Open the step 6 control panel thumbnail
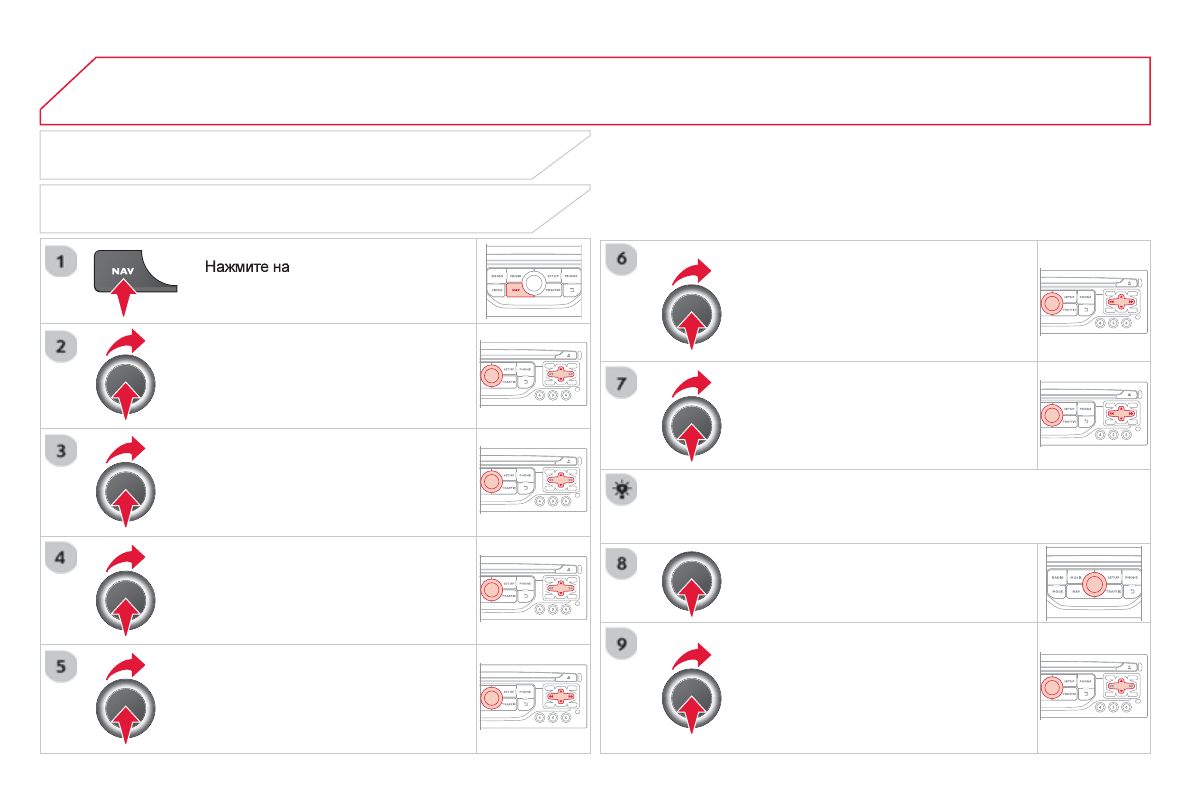 point(1094,302)
